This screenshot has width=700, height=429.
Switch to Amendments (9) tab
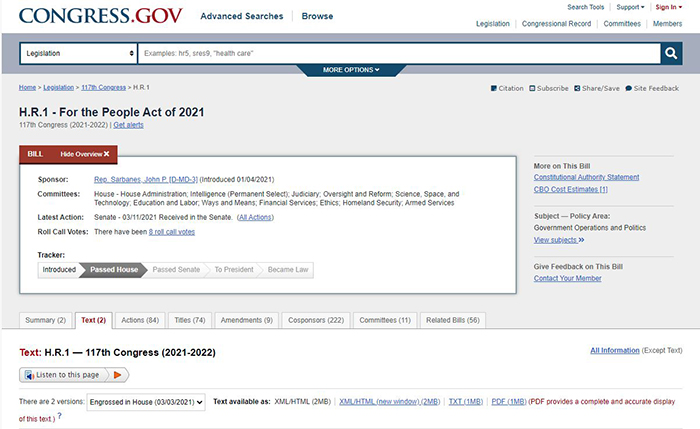pyautogui.click(x=246, y=320)
